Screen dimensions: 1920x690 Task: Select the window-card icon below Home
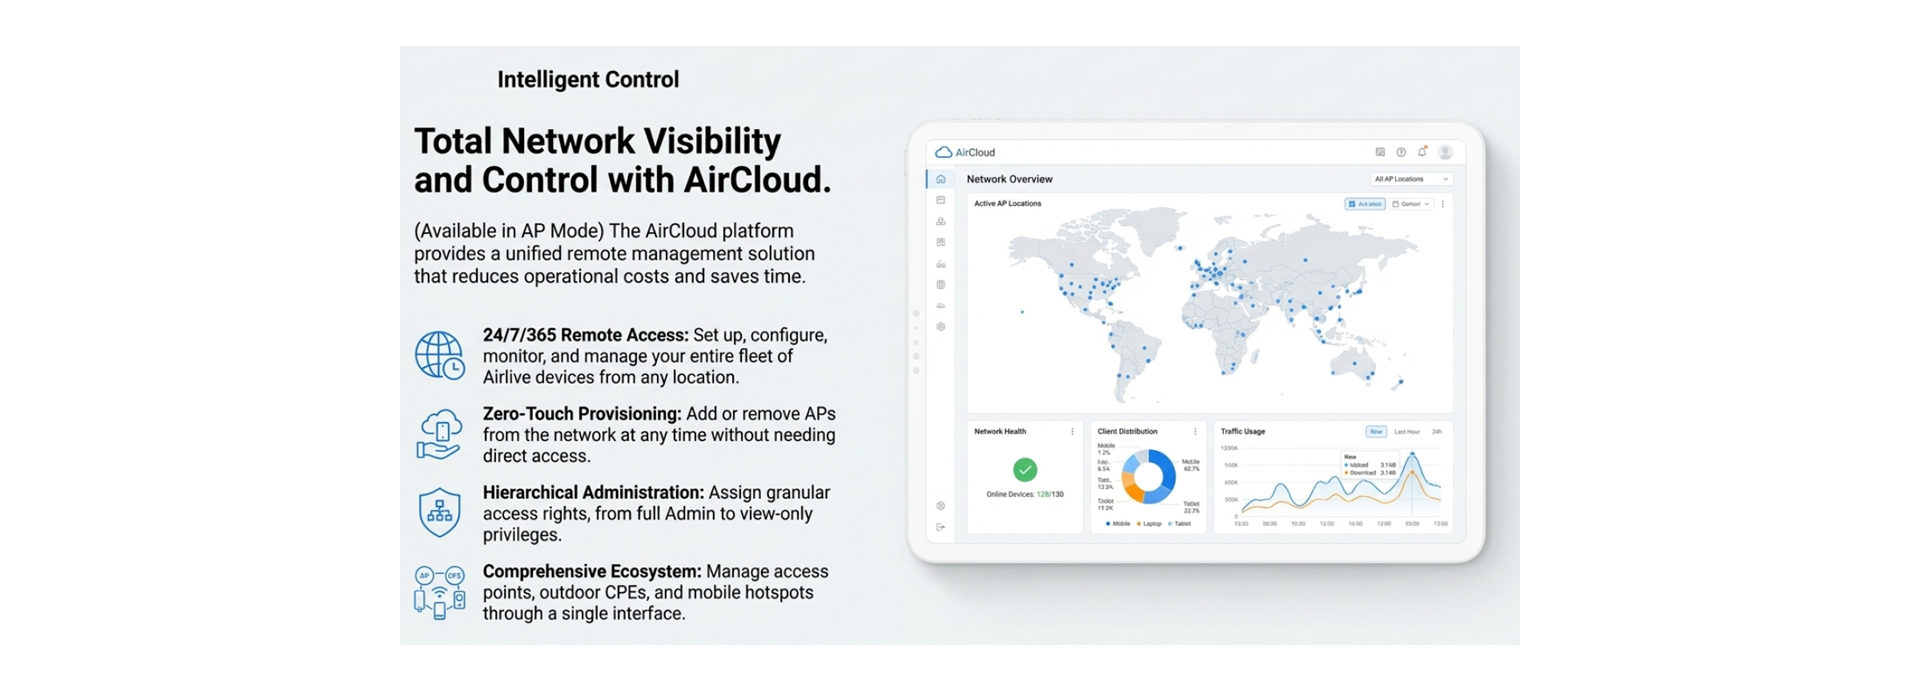[x=940, y=200]
